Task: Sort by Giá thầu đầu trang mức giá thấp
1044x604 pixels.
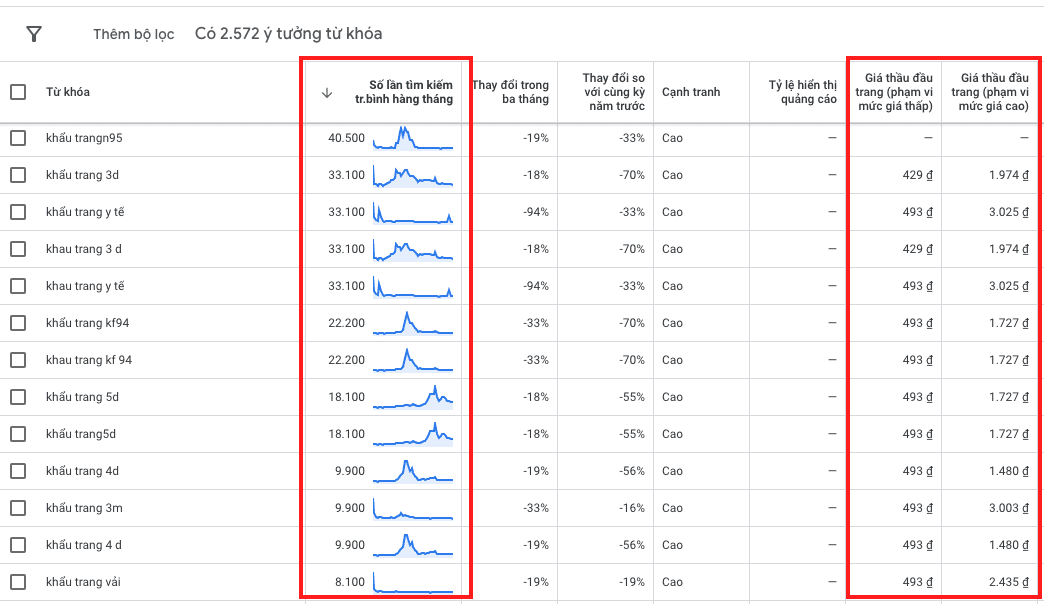Action: 894,92
